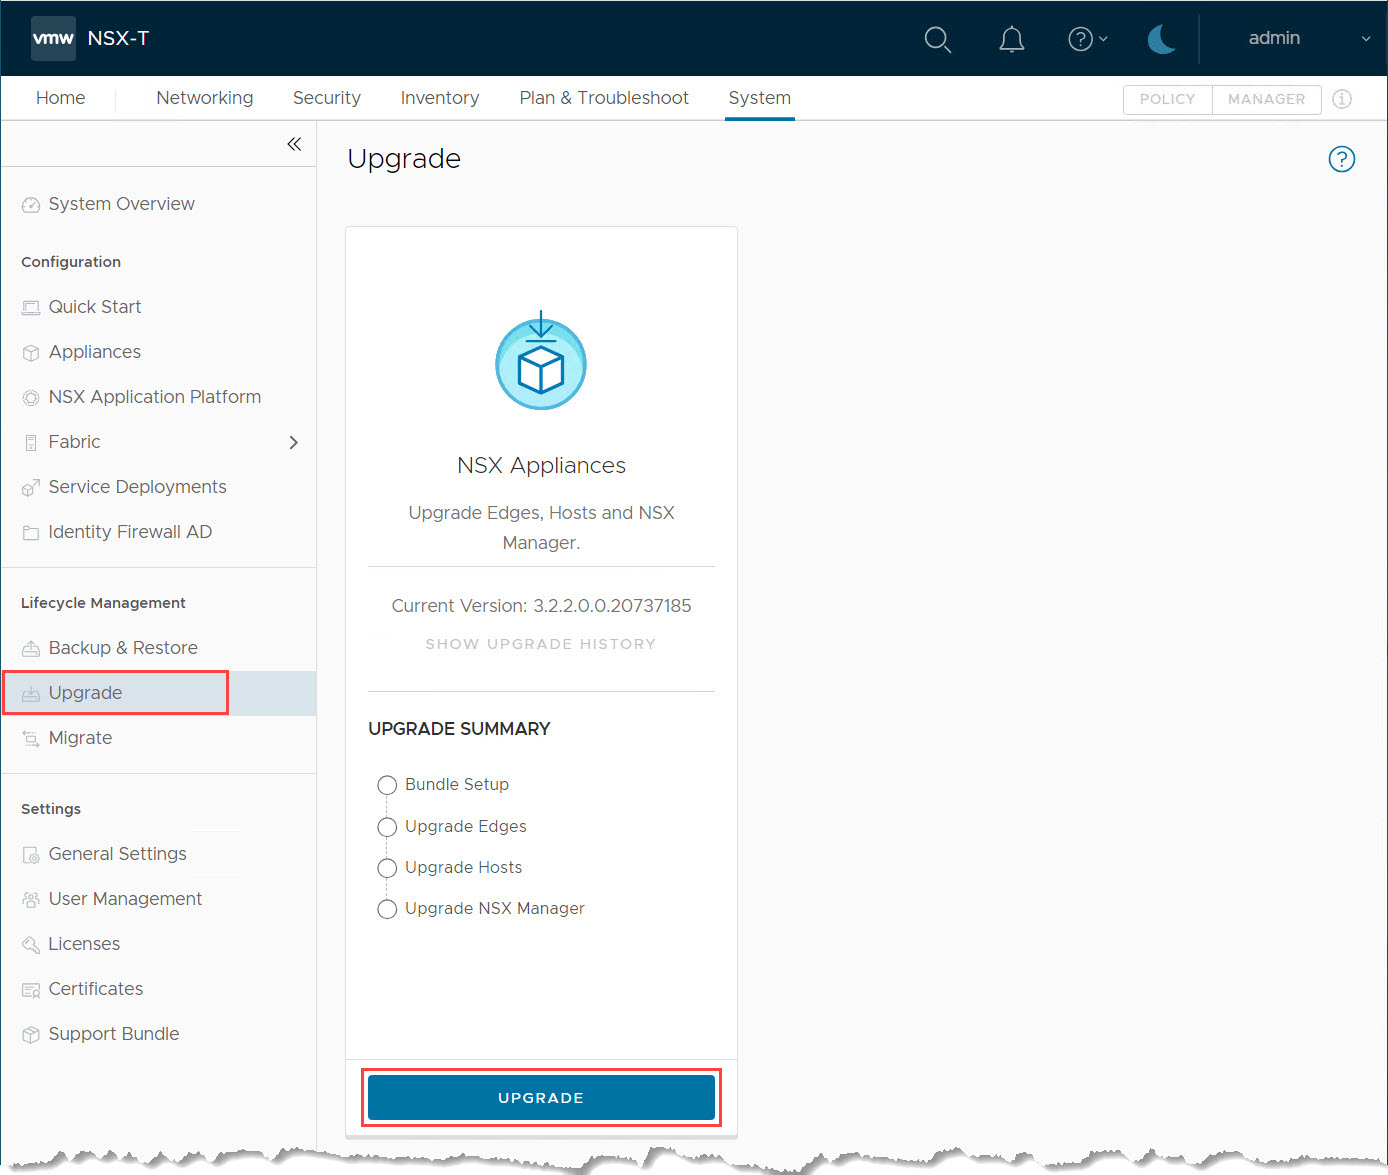
Task: Open the global search magnifier icon
Action: coord(937,39)
